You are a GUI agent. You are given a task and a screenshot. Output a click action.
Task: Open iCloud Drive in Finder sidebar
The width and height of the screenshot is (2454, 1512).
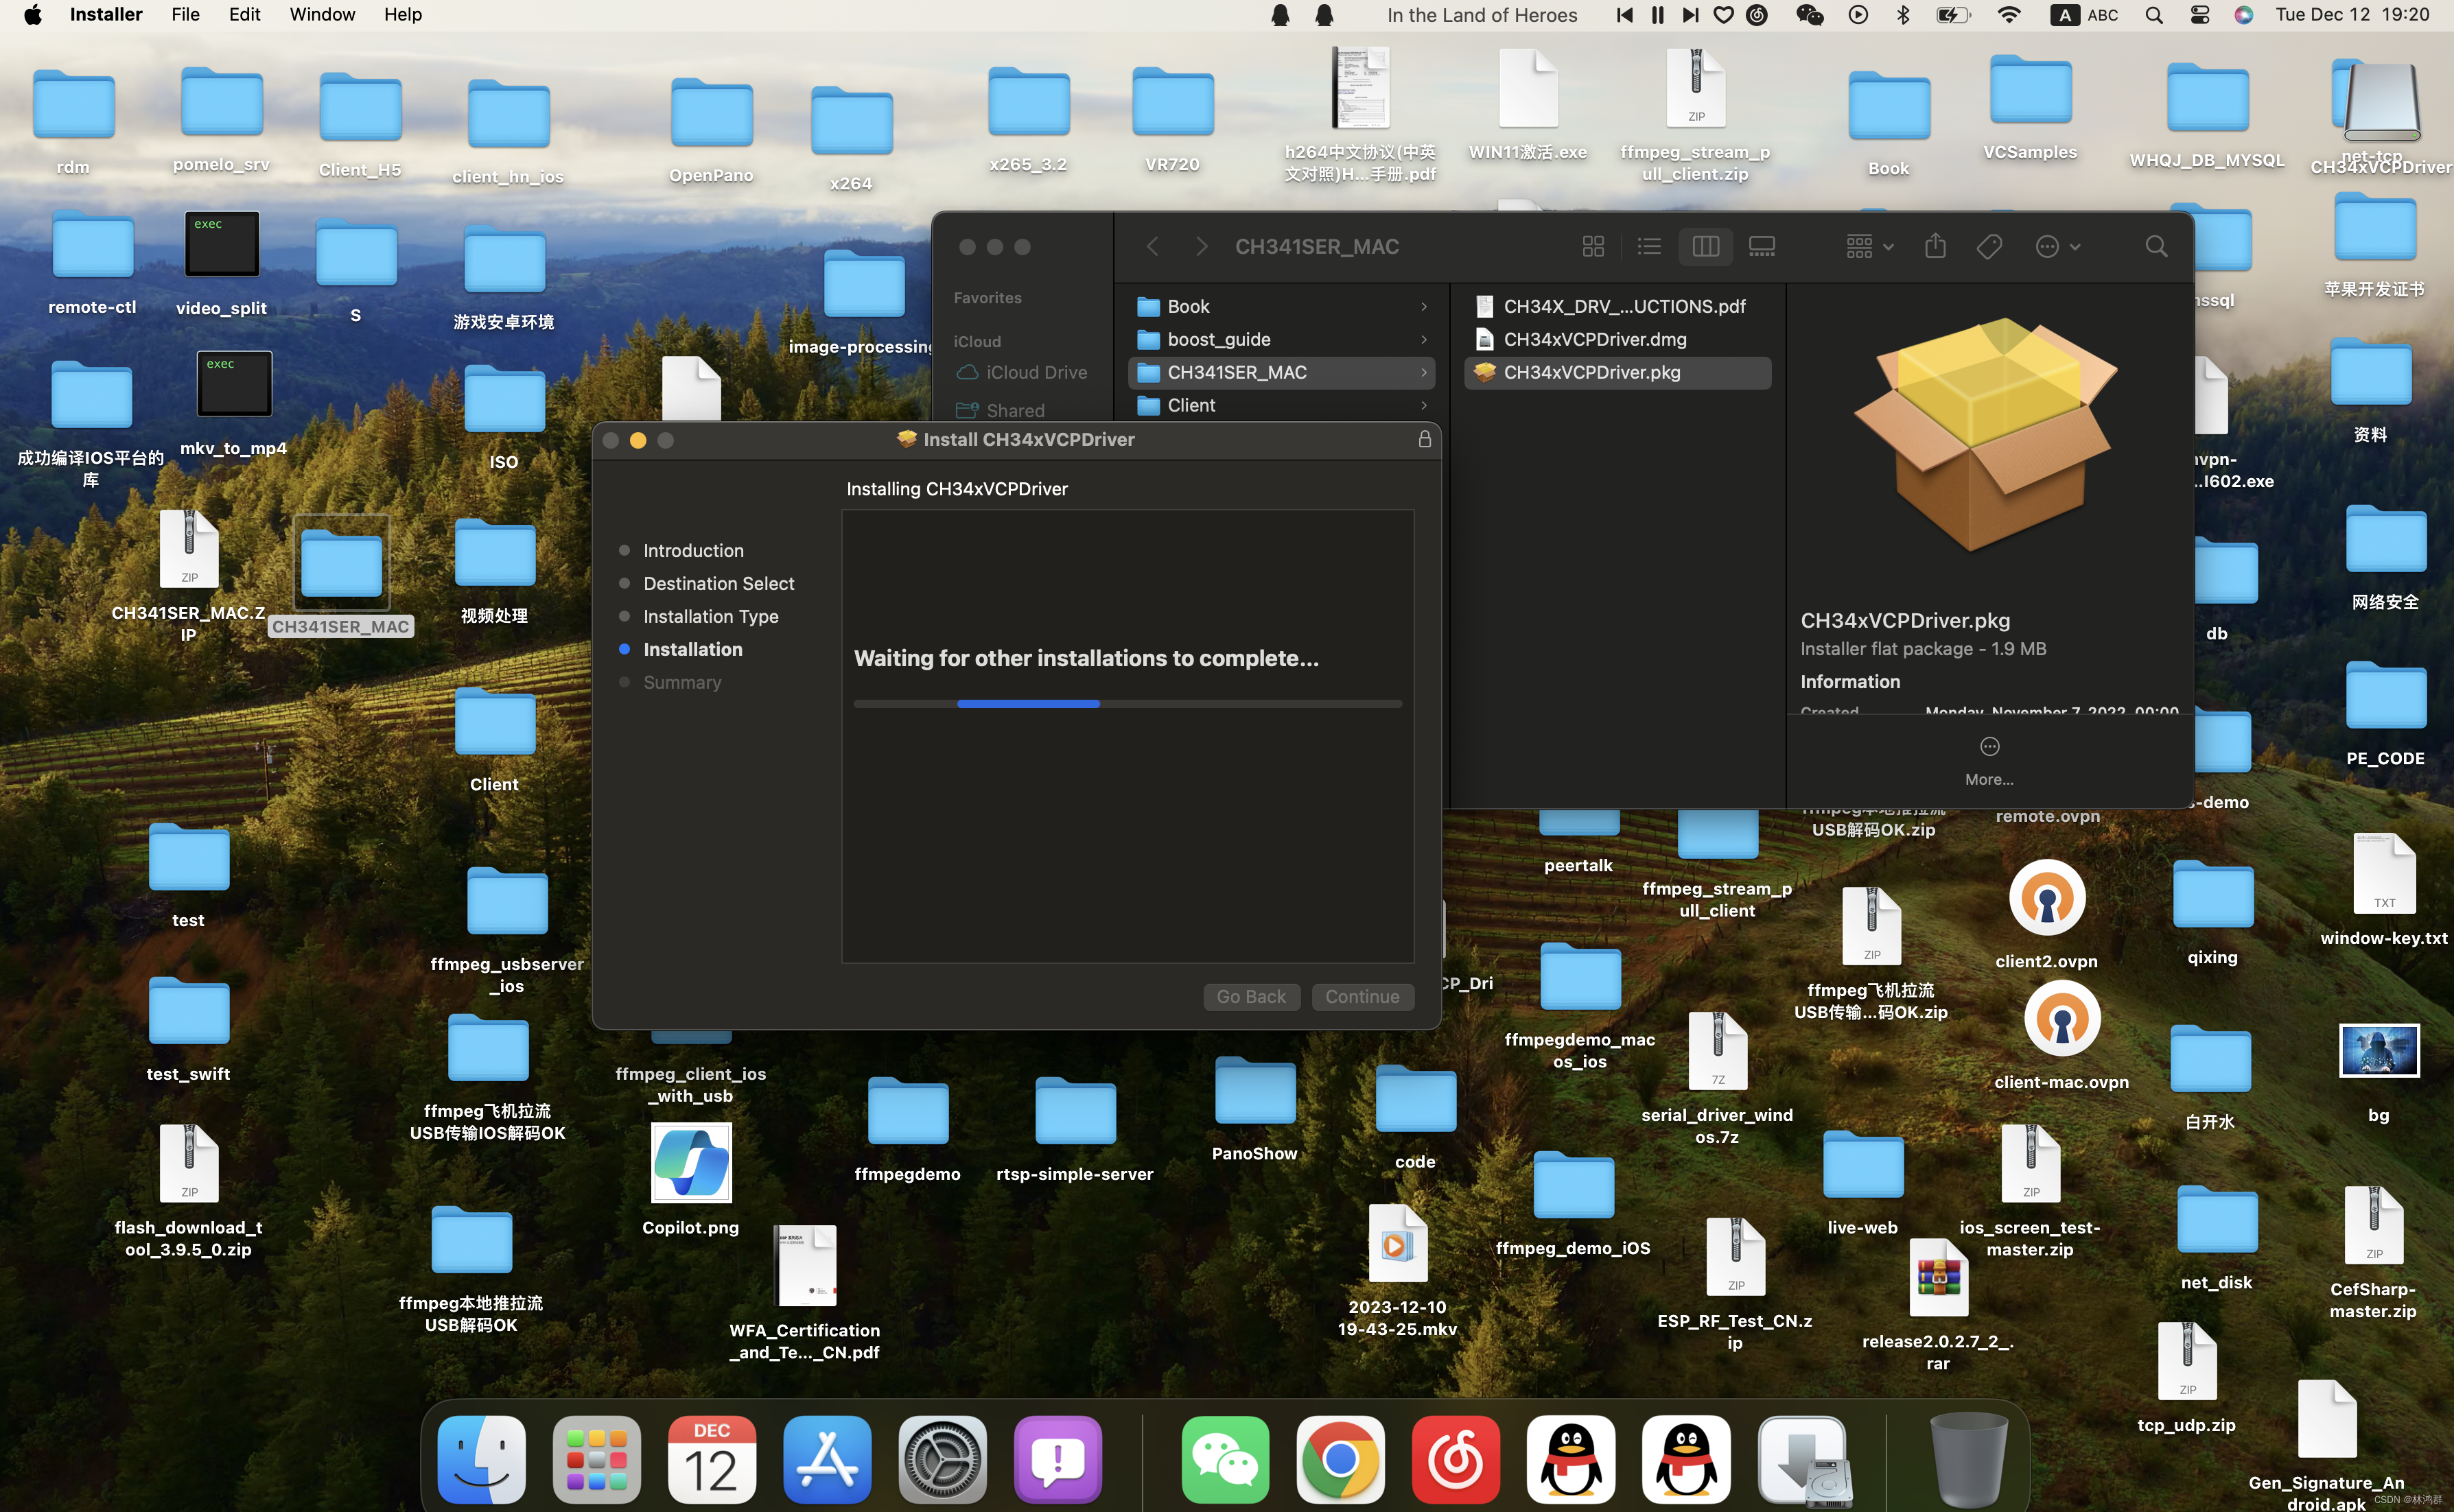tap(1022, 373)
